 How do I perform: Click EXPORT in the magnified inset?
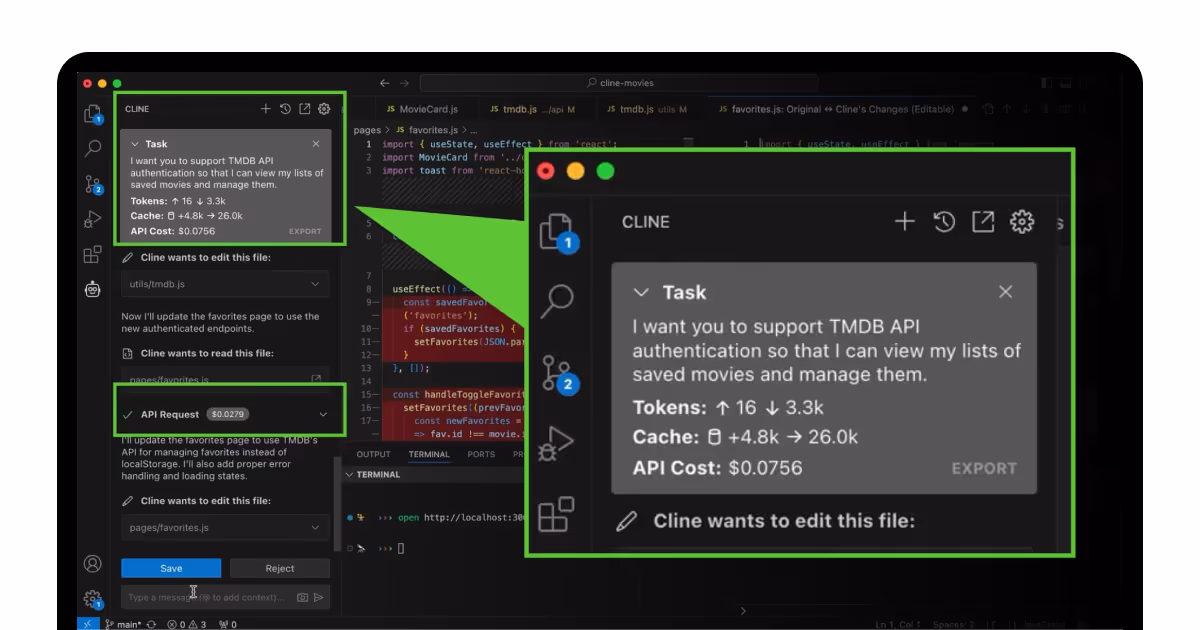[x=984, y=468]
